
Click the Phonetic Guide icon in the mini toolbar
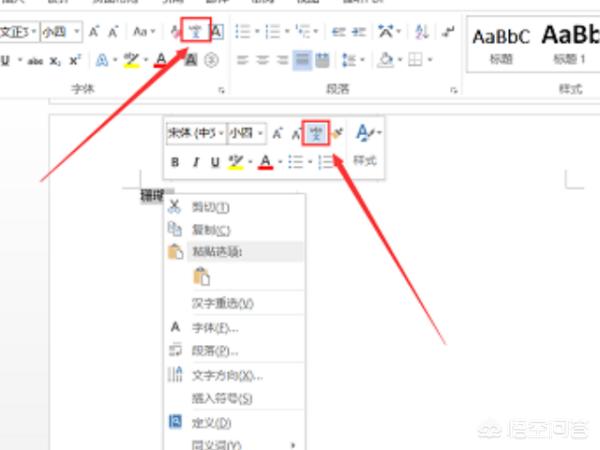pyautogui.click(x=316, y=133)
